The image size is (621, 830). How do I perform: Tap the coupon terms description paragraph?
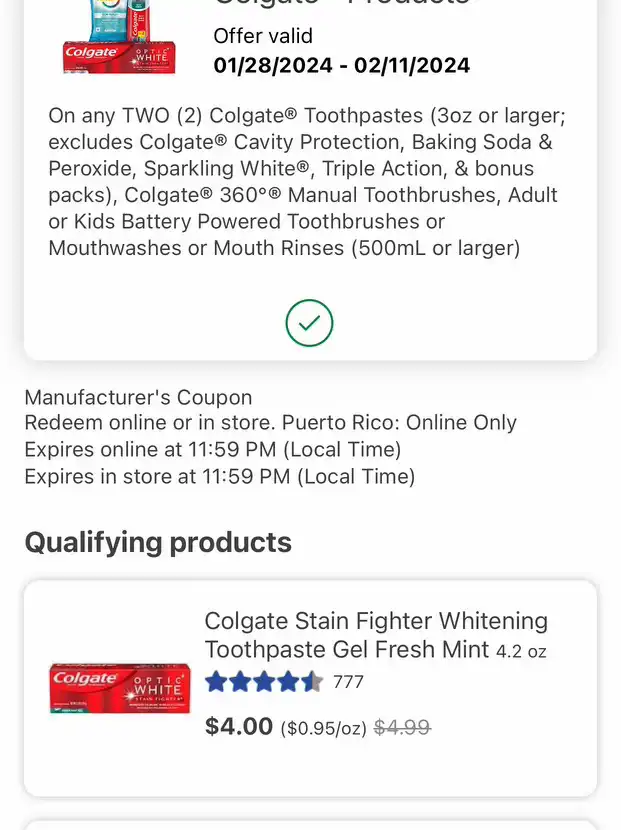[x=307, y=182]
